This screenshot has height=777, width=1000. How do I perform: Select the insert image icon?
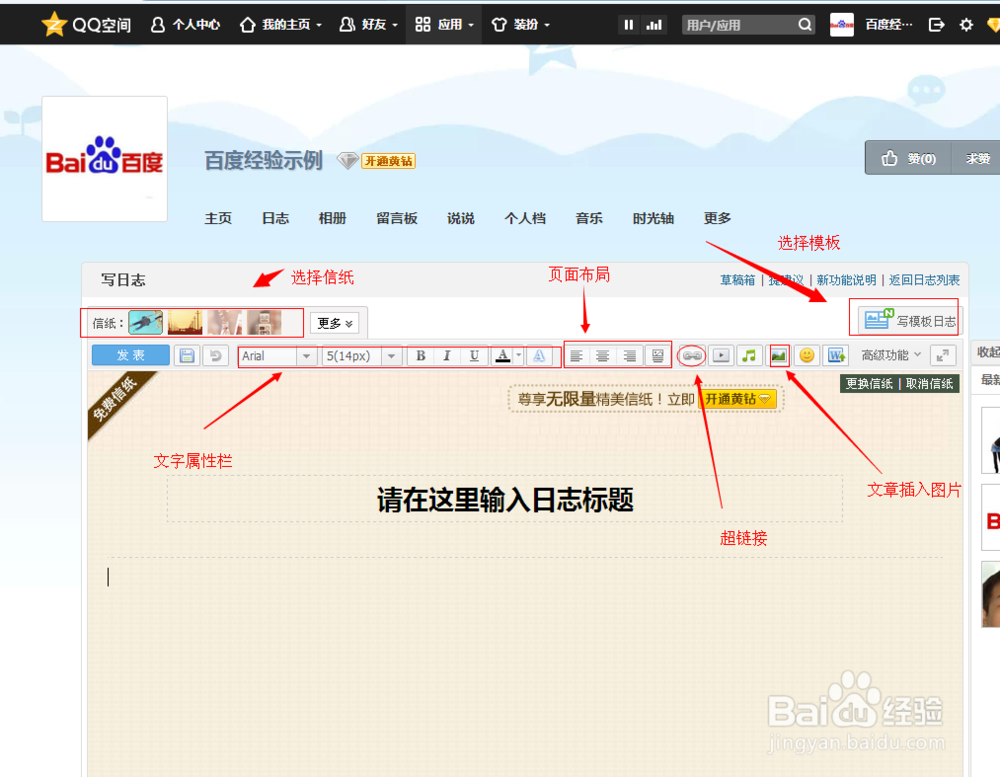(x=778, y=355)
